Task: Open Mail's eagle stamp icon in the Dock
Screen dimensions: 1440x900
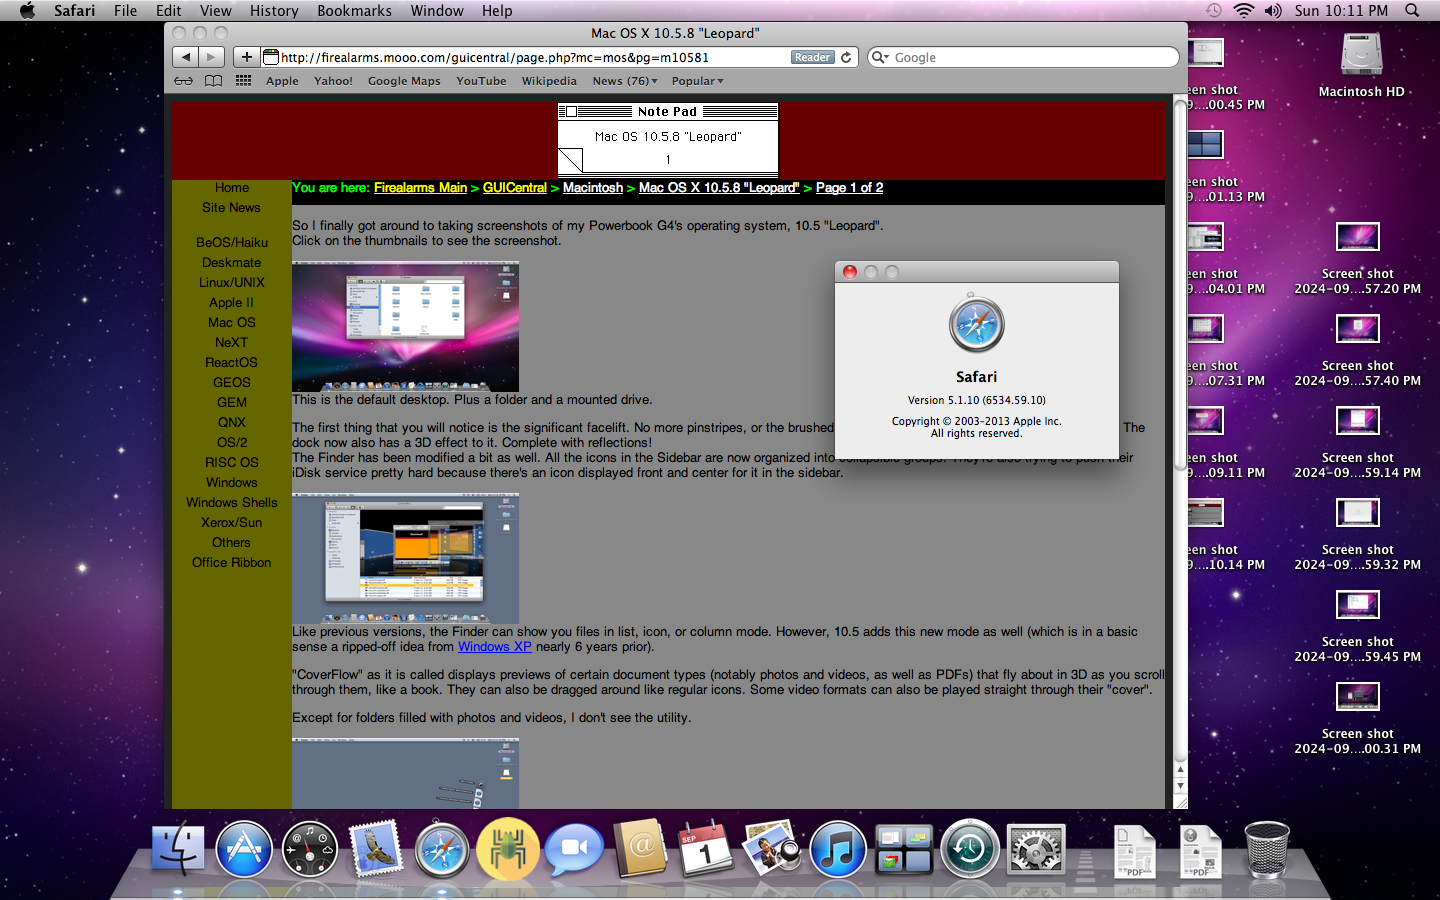Action: (x=376, y=849)
